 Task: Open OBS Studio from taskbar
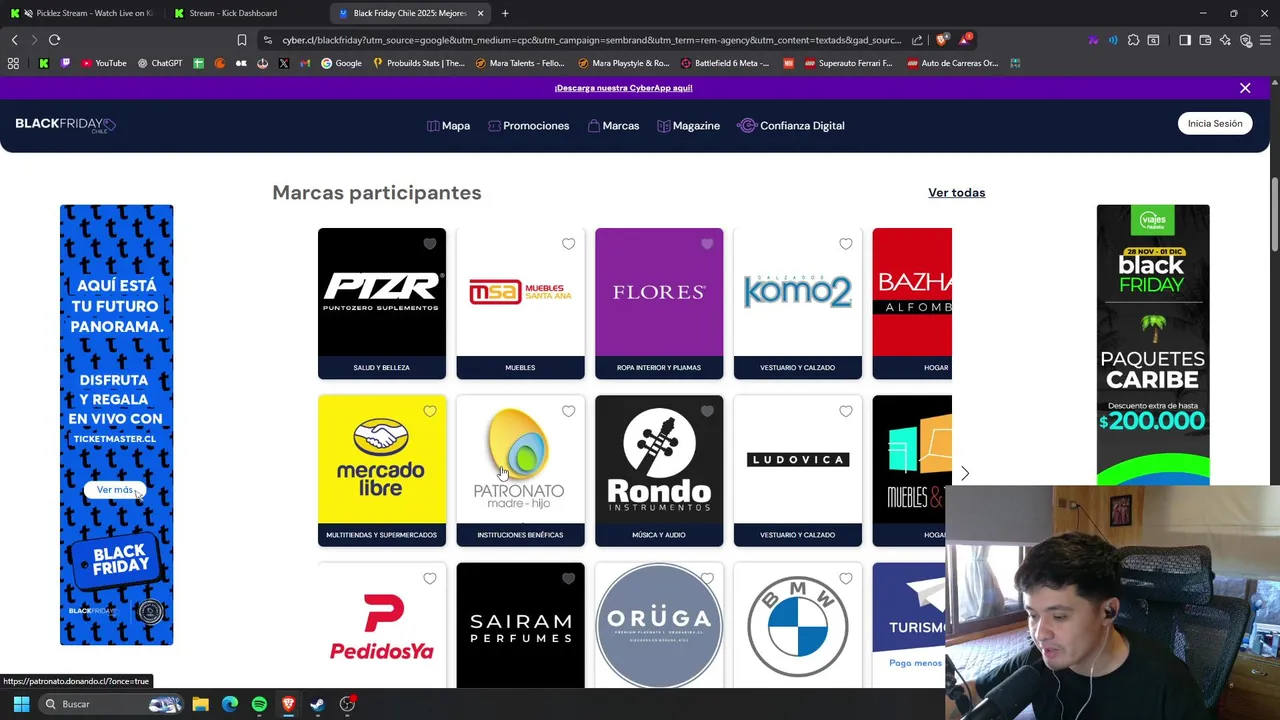(347, 704)
